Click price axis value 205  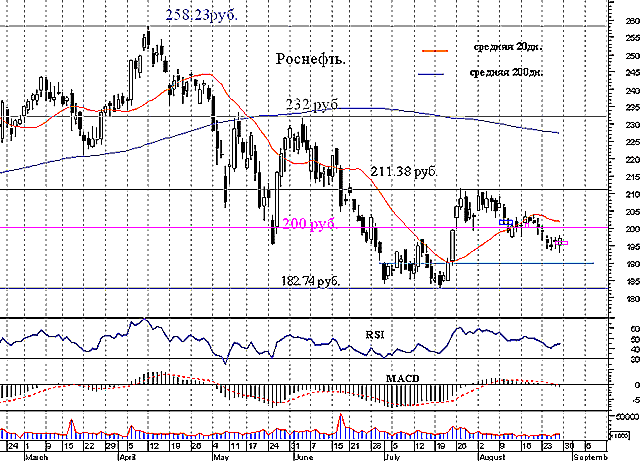click(633, 212)
